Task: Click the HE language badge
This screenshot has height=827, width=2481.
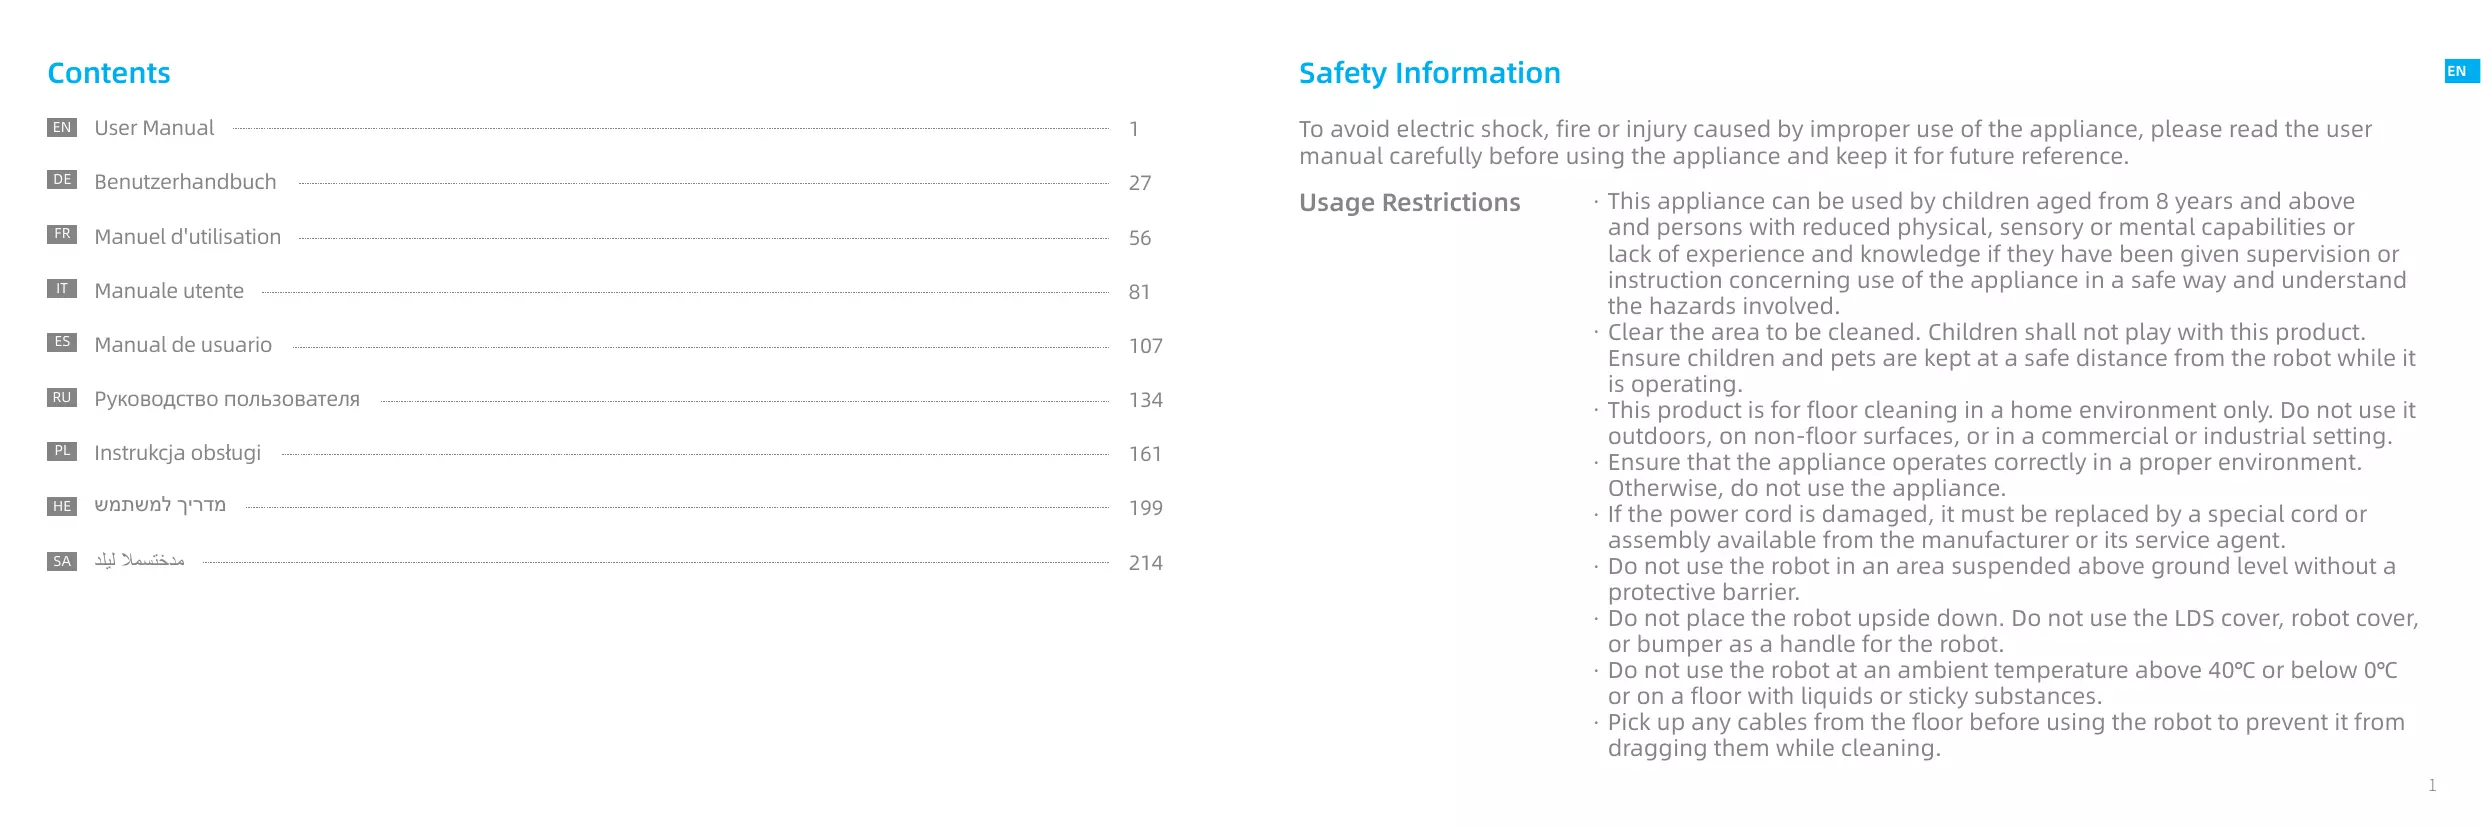Action: (x=62, y=506)
